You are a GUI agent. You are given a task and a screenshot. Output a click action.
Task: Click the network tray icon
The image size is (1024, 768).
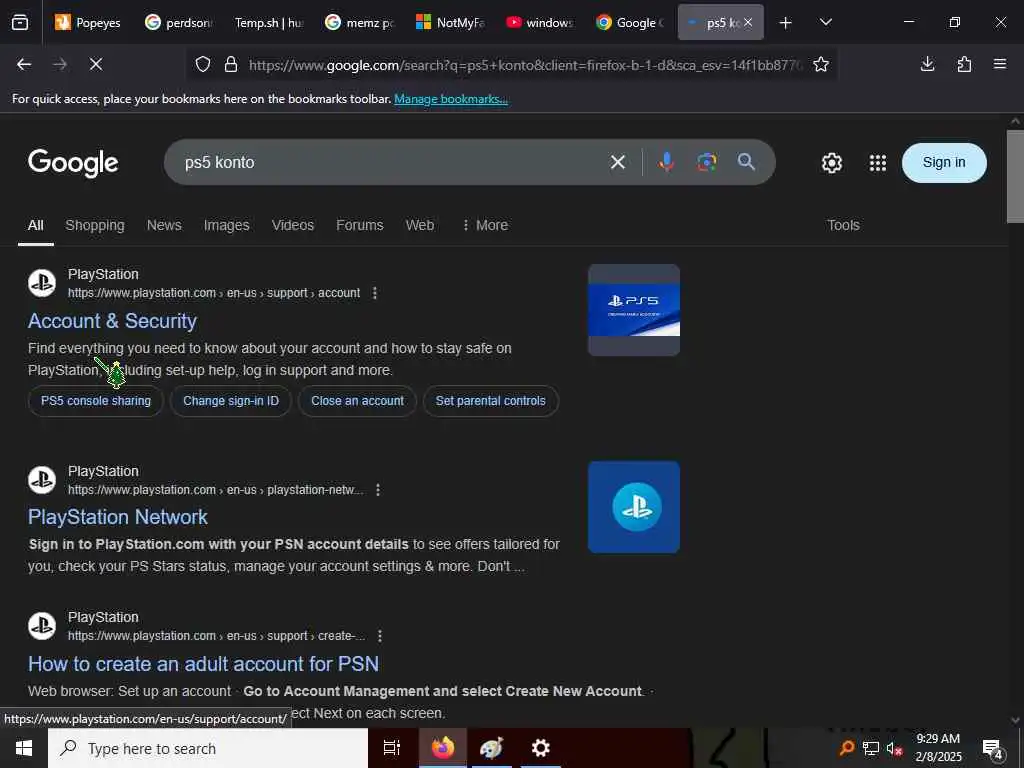[871, 749]
